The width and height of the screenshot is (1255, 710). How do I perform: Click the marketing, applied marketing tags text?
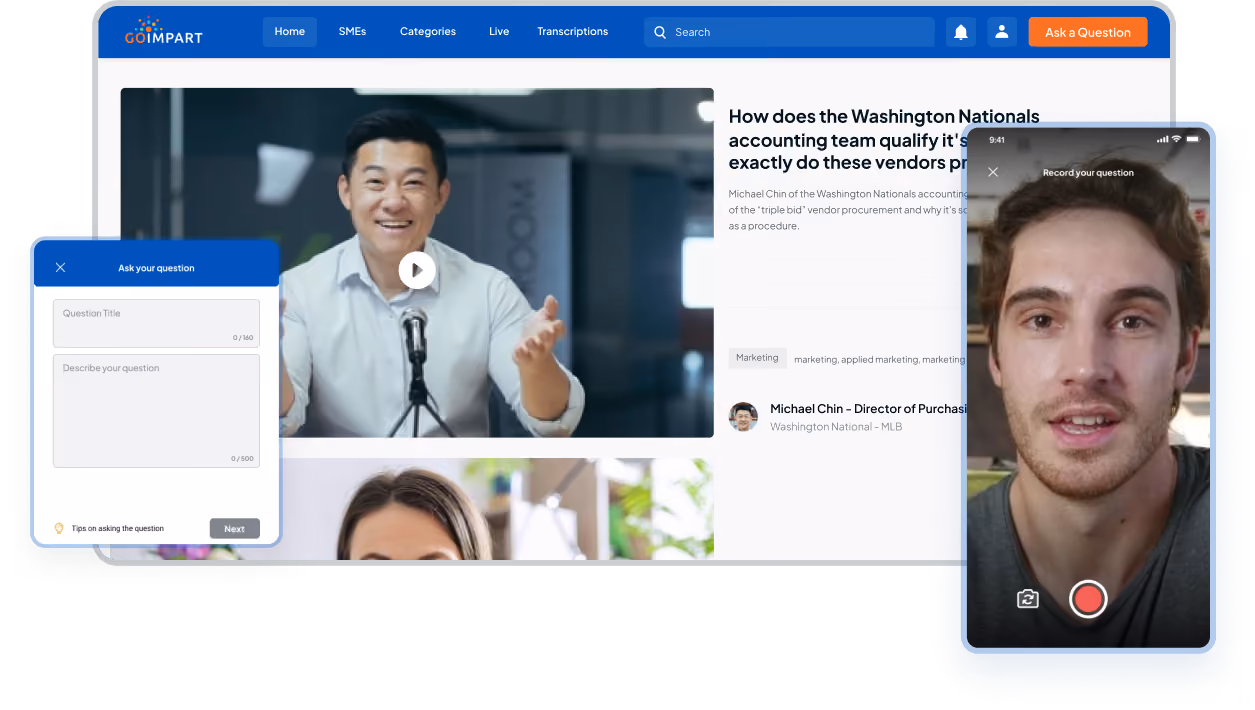(x=880, y=360)
